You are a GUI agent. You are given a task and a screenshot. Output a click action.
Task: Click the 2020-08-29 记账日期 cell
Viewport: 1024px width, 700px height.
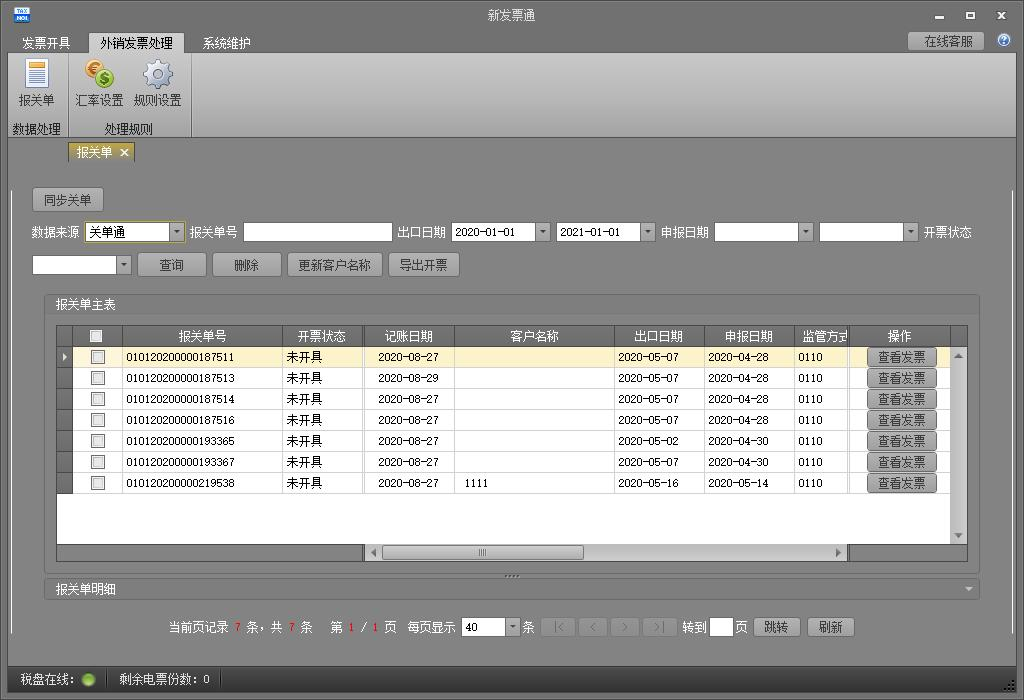tap(409, 377)
